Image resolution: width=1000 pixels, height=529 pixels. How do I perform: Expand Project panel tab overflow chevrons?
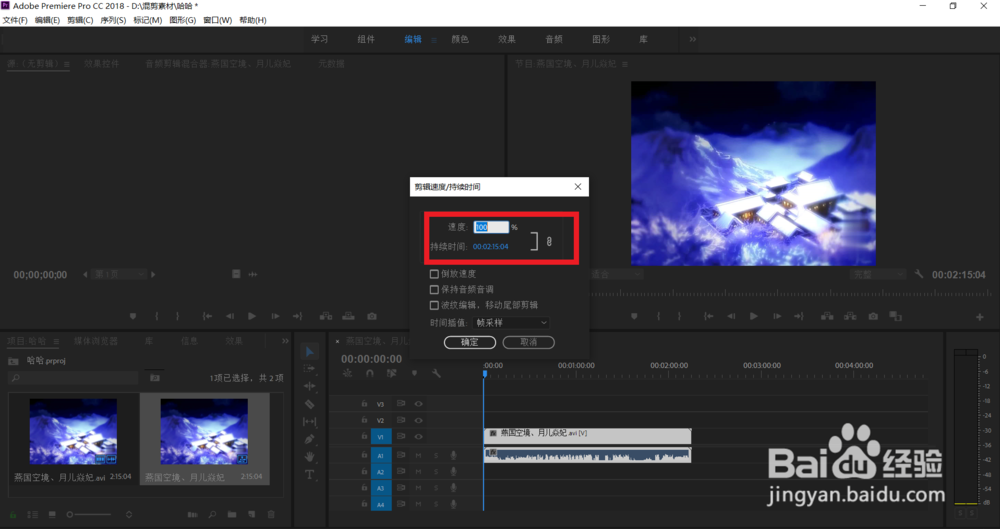click(x=285, y=341)
